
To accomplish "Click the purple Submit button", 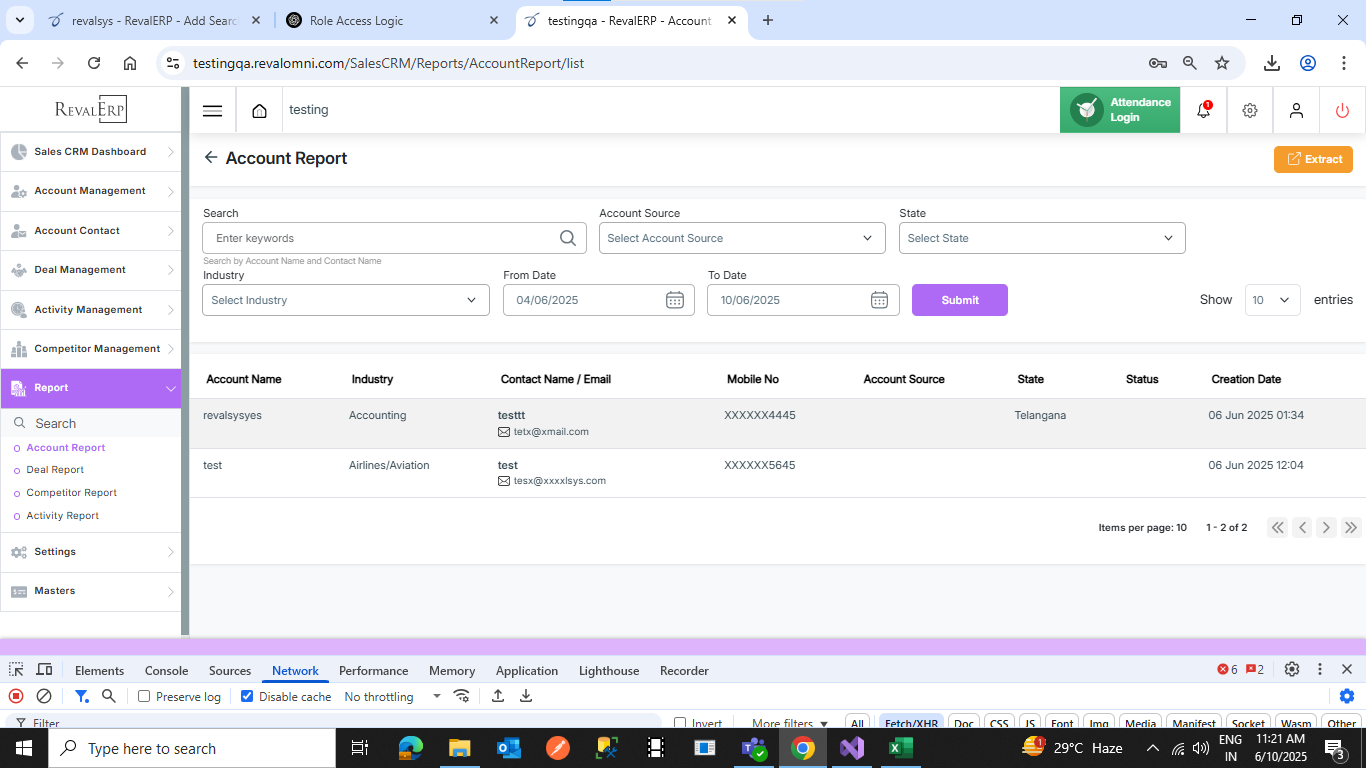I will click(x=959, y=300).
